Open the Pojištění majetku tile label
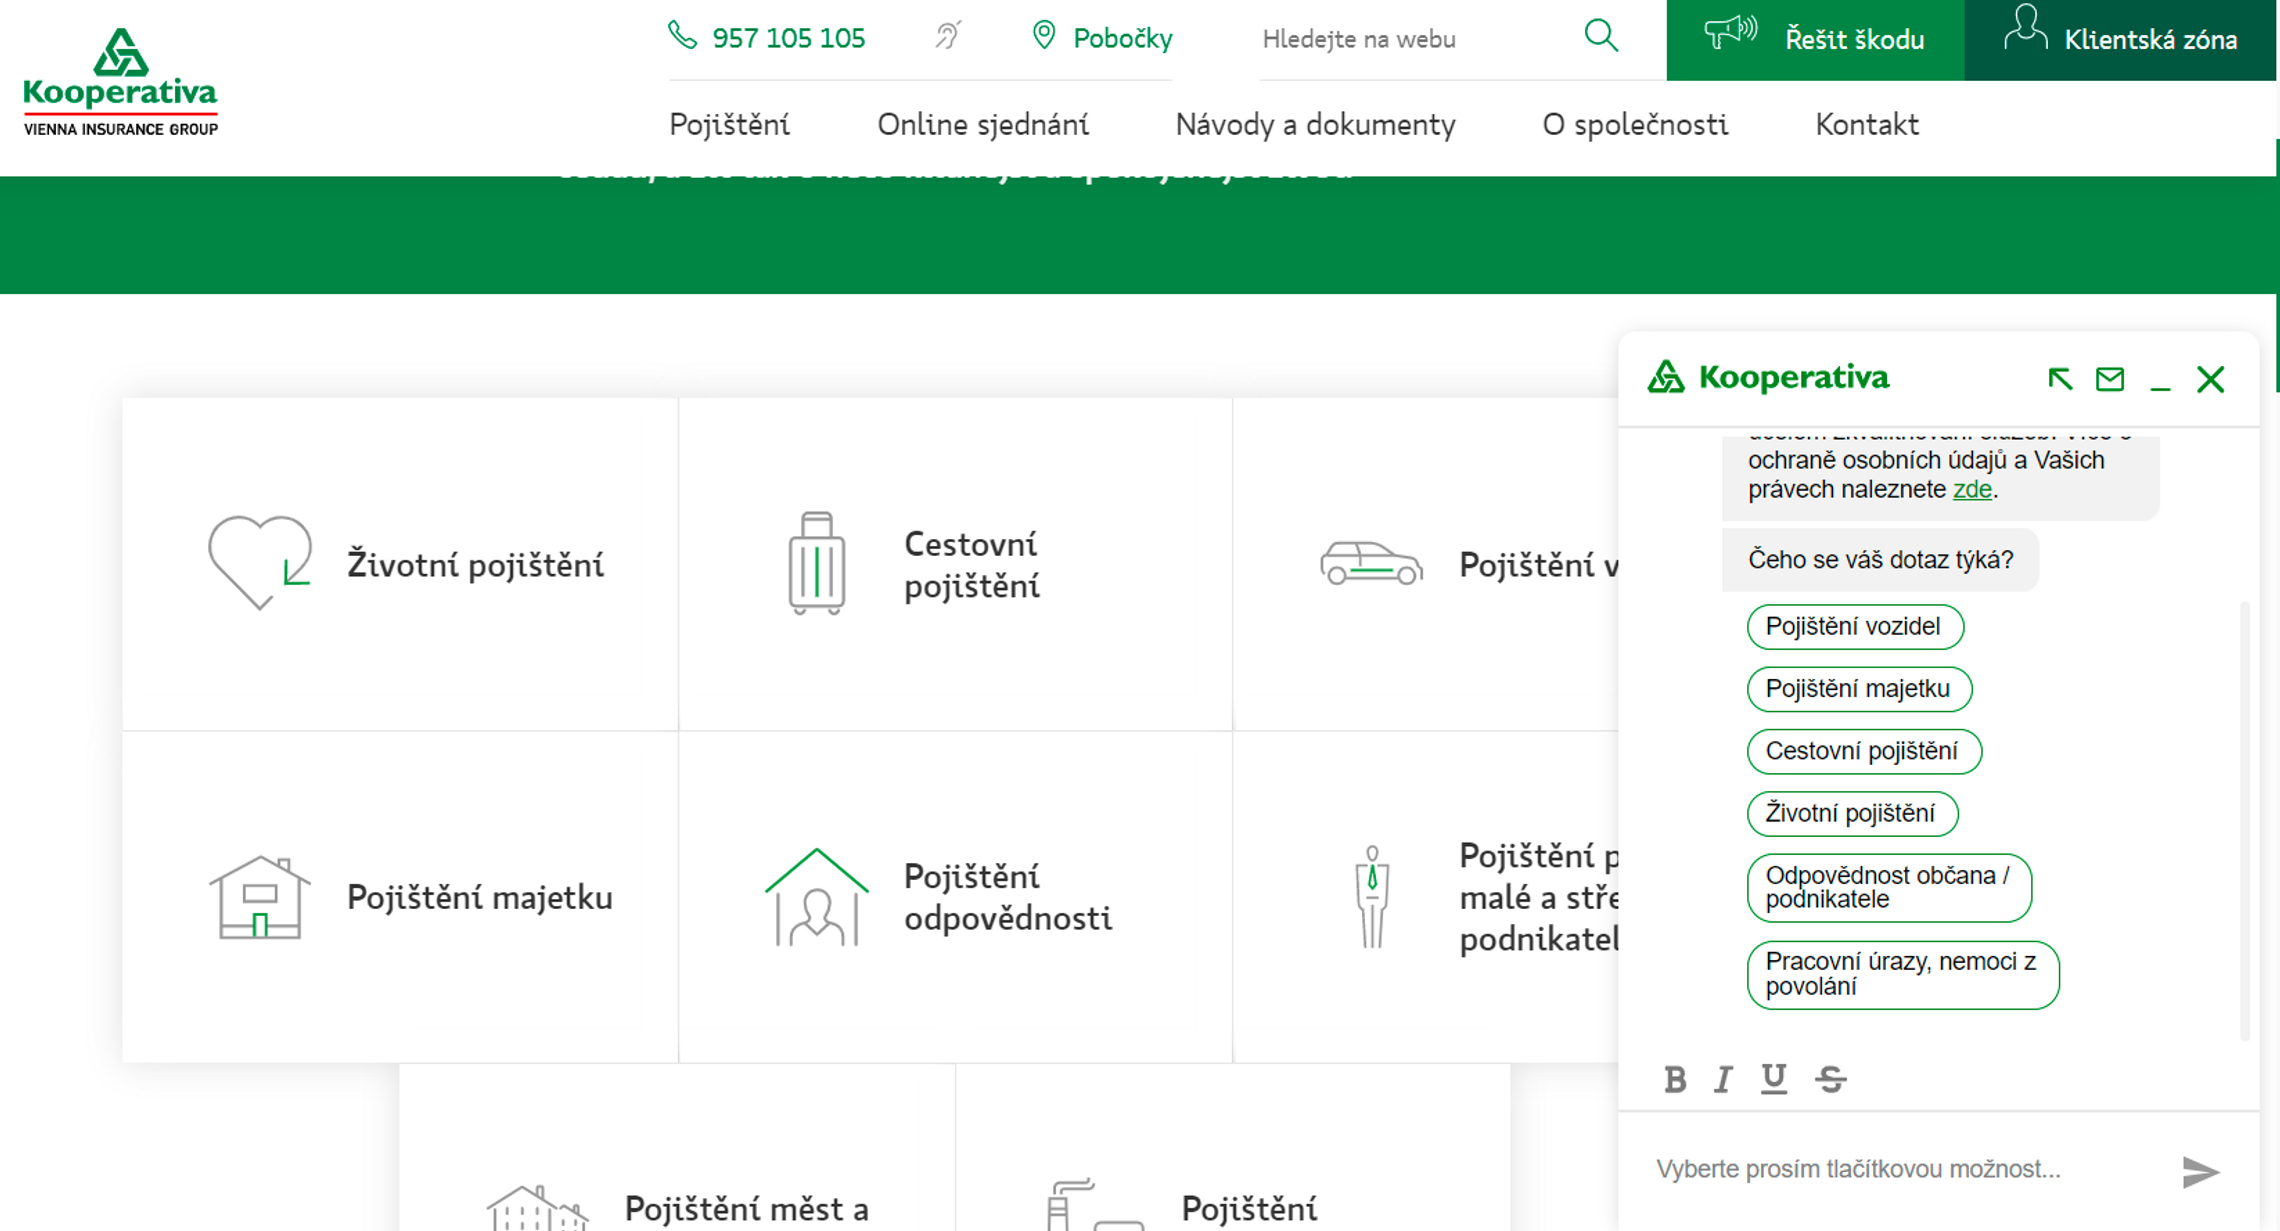Image resolution: width=2280 pixels, height=1231 pixels. point(479,897)
